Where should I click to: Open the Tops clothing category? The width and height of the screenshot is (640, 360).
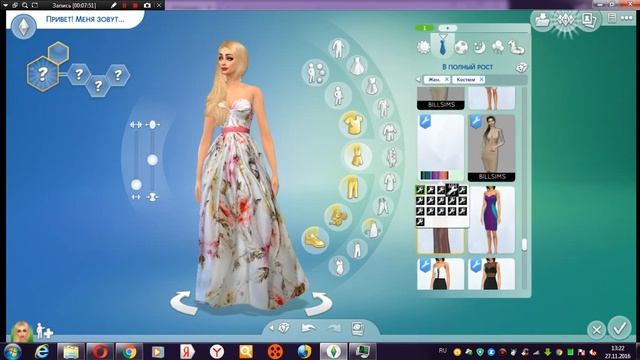coord(352,124)
